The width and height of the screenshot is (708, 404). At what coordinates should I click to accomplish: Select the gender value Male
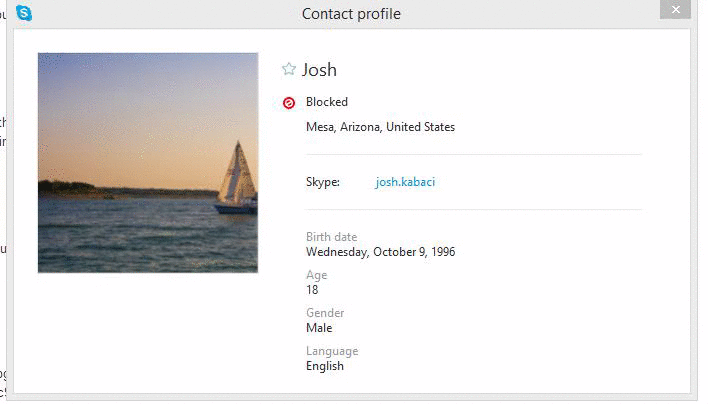click(x=319, y=328)
